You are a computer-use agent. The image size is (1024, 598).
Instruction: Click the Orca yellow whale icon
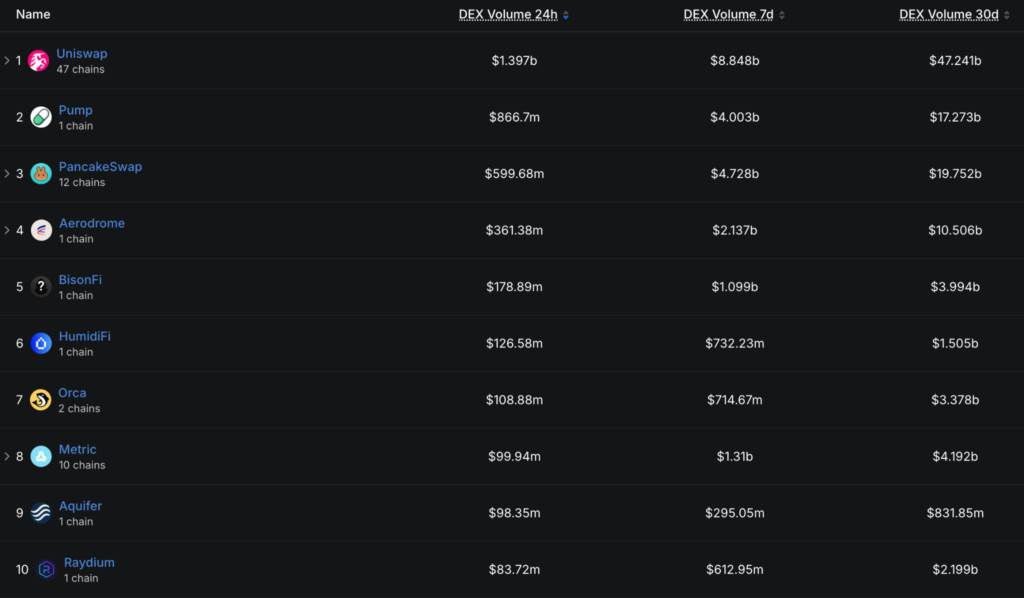point(40,400)
